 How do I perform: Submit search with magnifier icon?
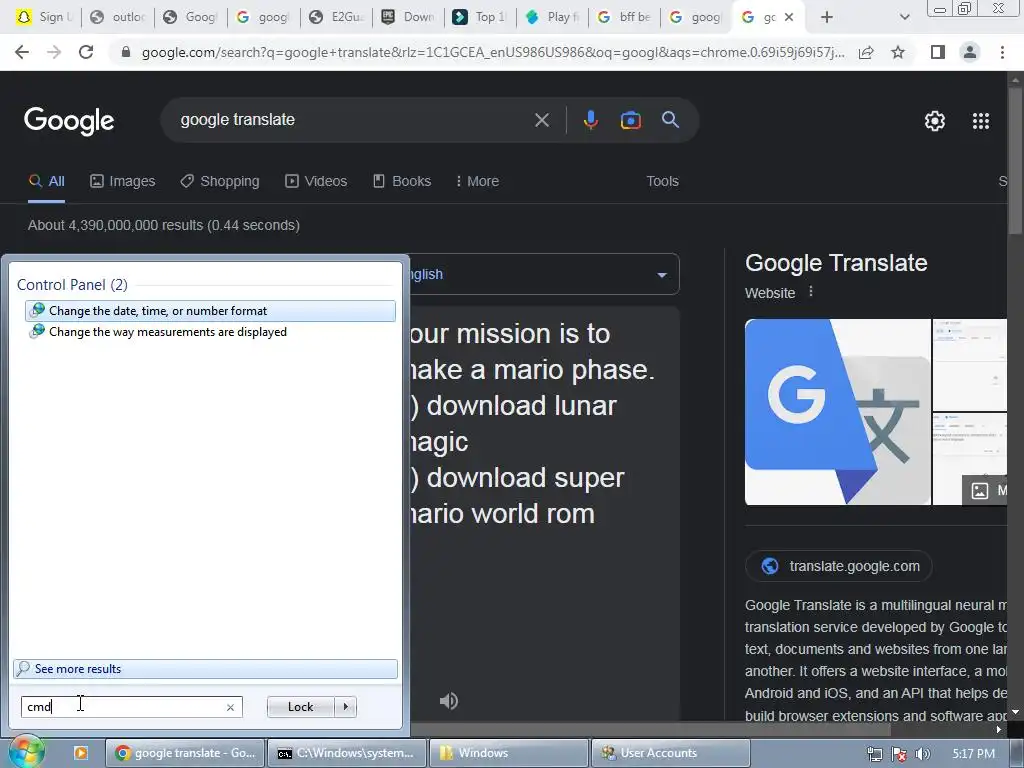pyautogui.click(x=670, y=120)
